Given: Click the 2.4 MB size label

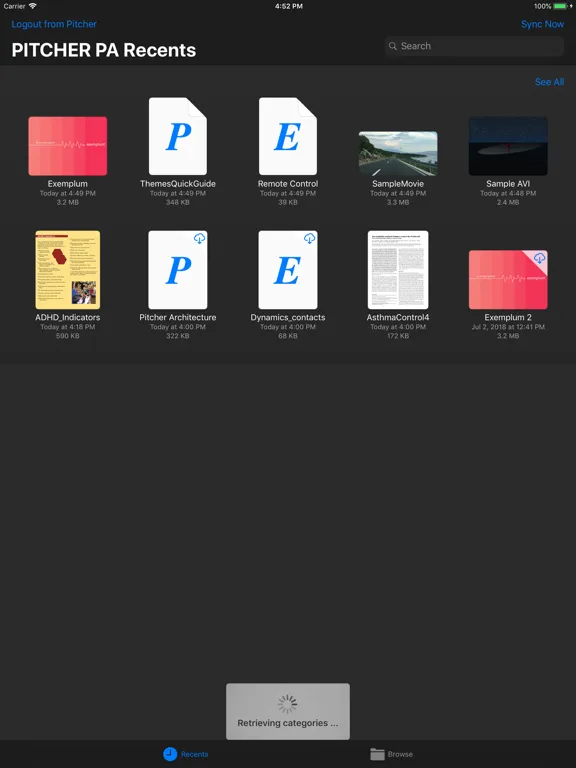Looking at the screenshot, I should tap(508, 202).
